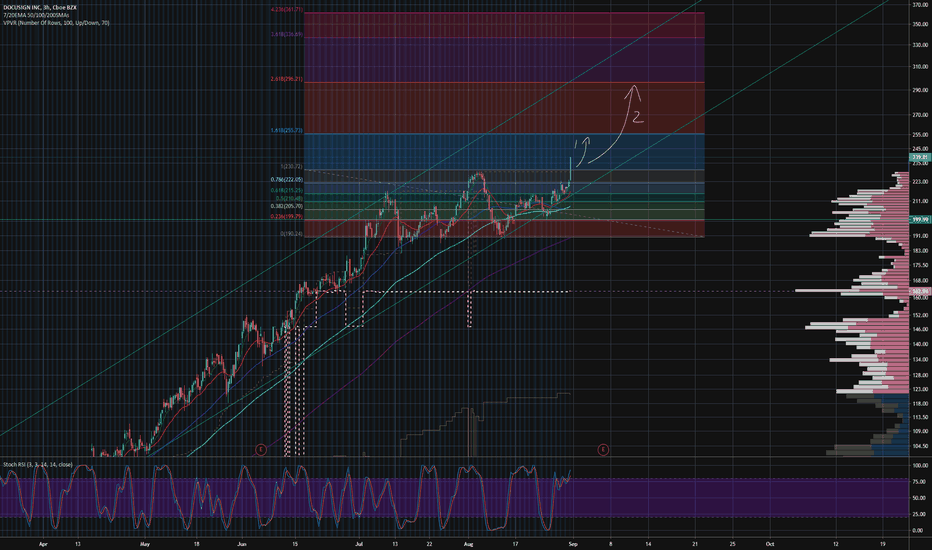The height and width of the screenshot is (550, 932).
Task: Click the 104.50 price axis label
Action: pos(920,446)
